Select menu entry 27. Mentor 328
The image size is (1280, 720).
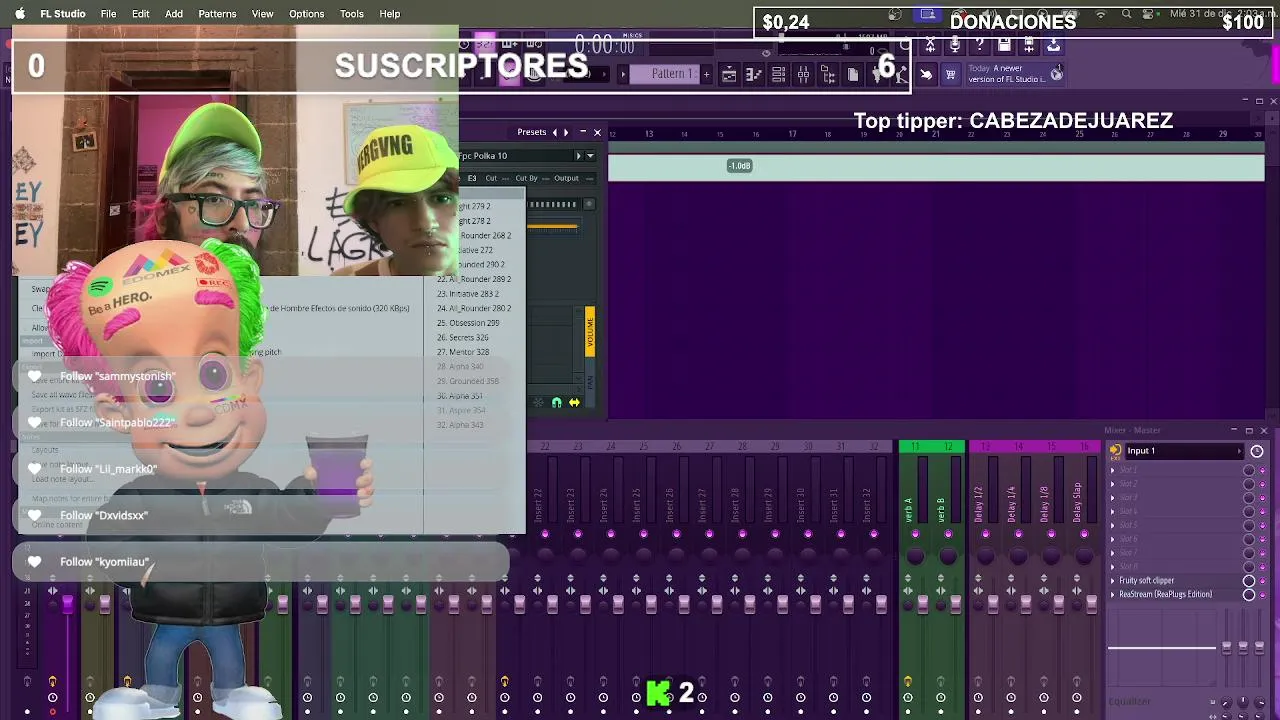[x=463, y=352]
